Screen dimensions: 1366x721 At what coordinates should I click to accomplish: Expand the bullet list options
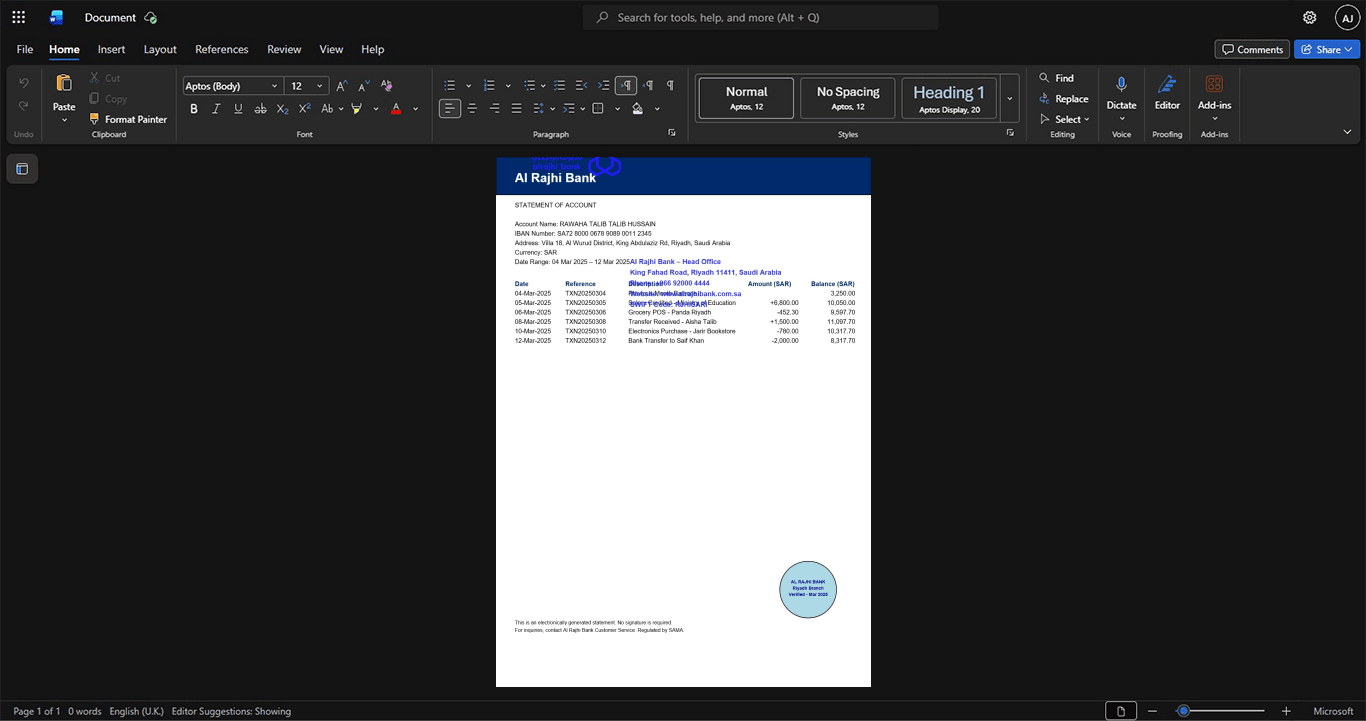[x=468, y=86]
